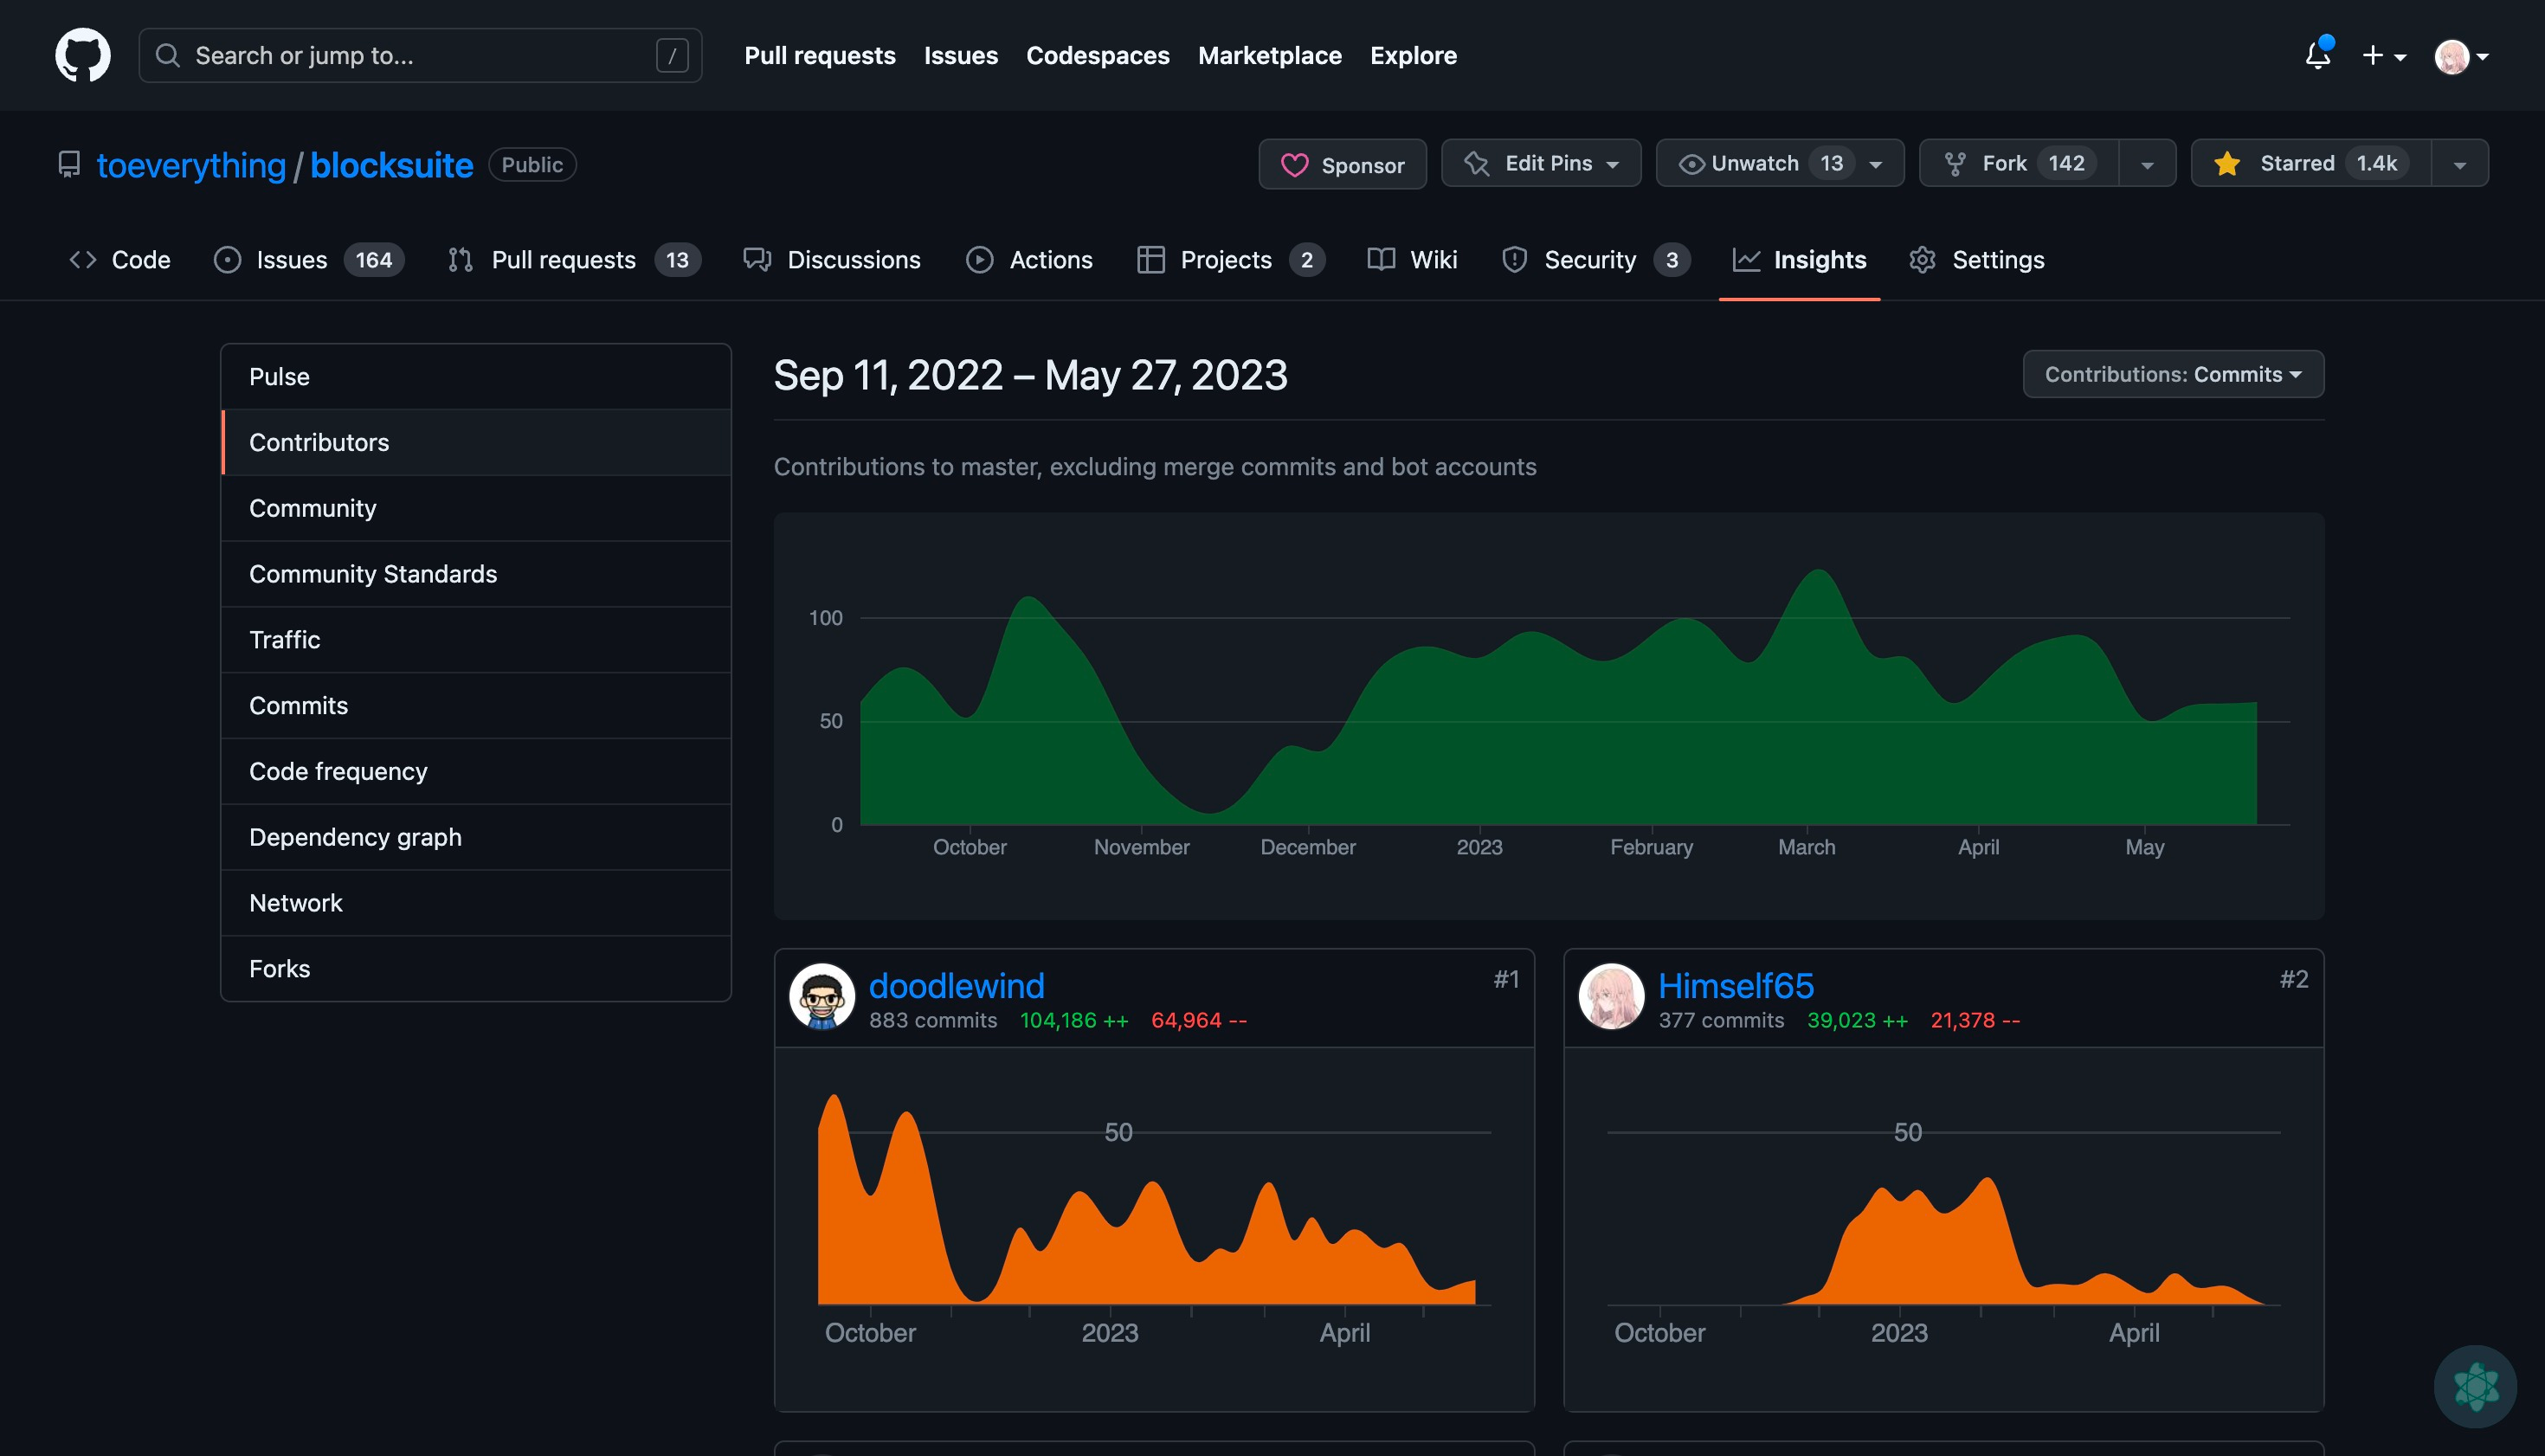The image size is (2545, 1456).
Task: Open the Edit Pins dropdown
Action: click(1541, 163)
